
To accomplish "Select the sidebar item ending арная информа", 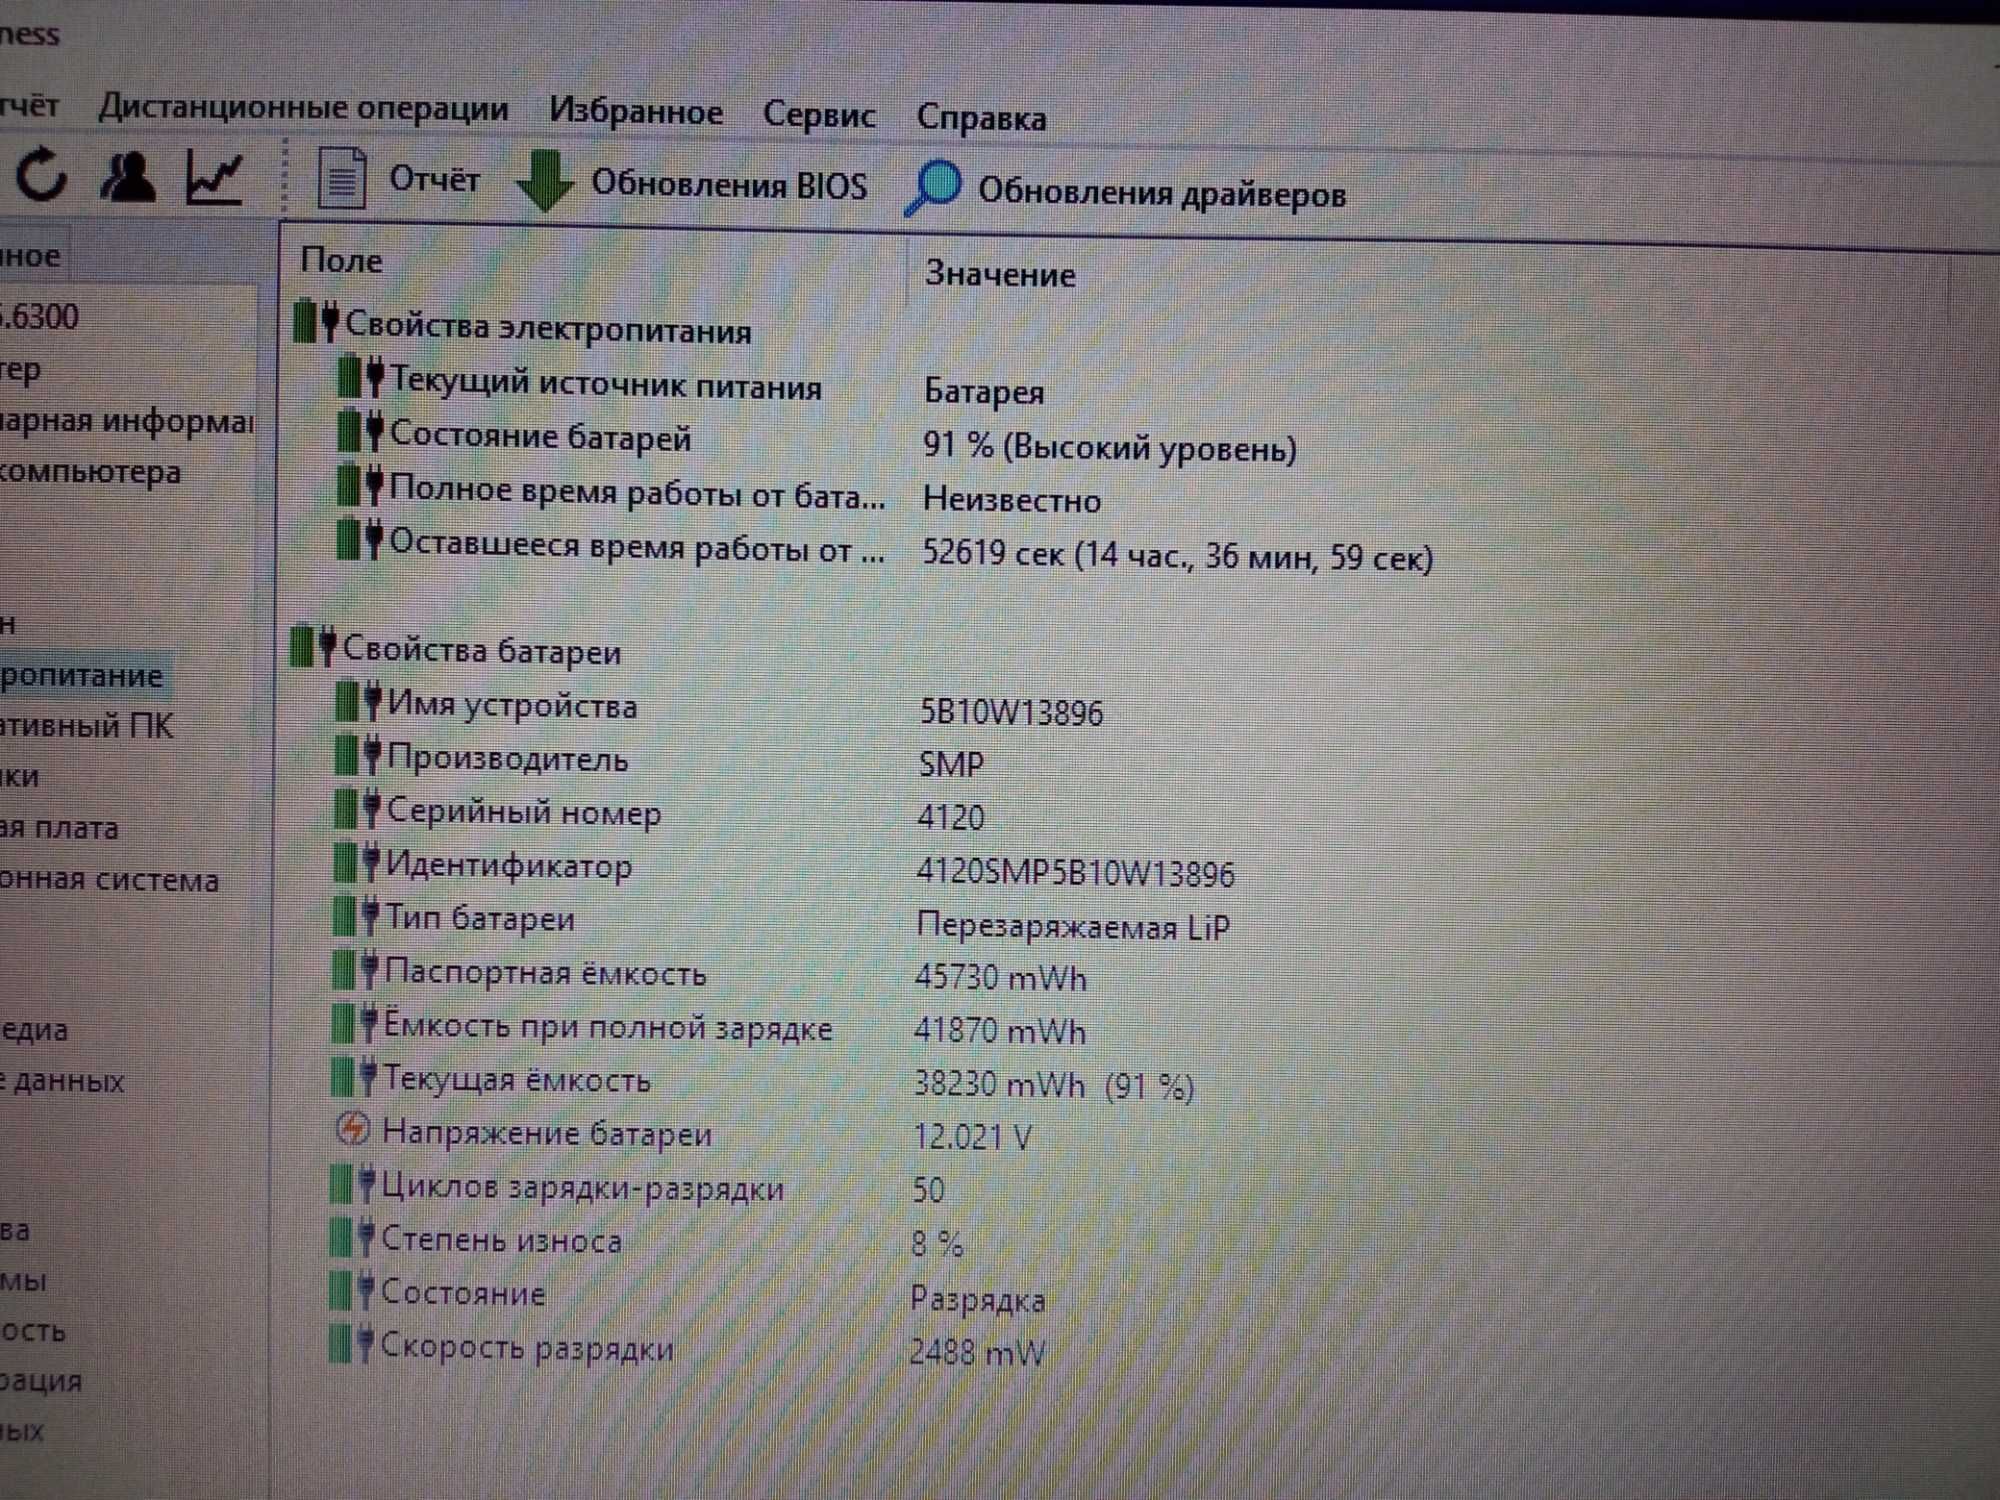I will [126, 421].
